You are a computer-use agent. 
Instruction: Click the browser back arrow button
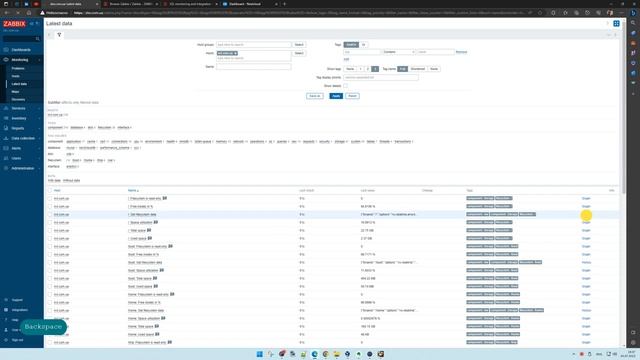6,13
